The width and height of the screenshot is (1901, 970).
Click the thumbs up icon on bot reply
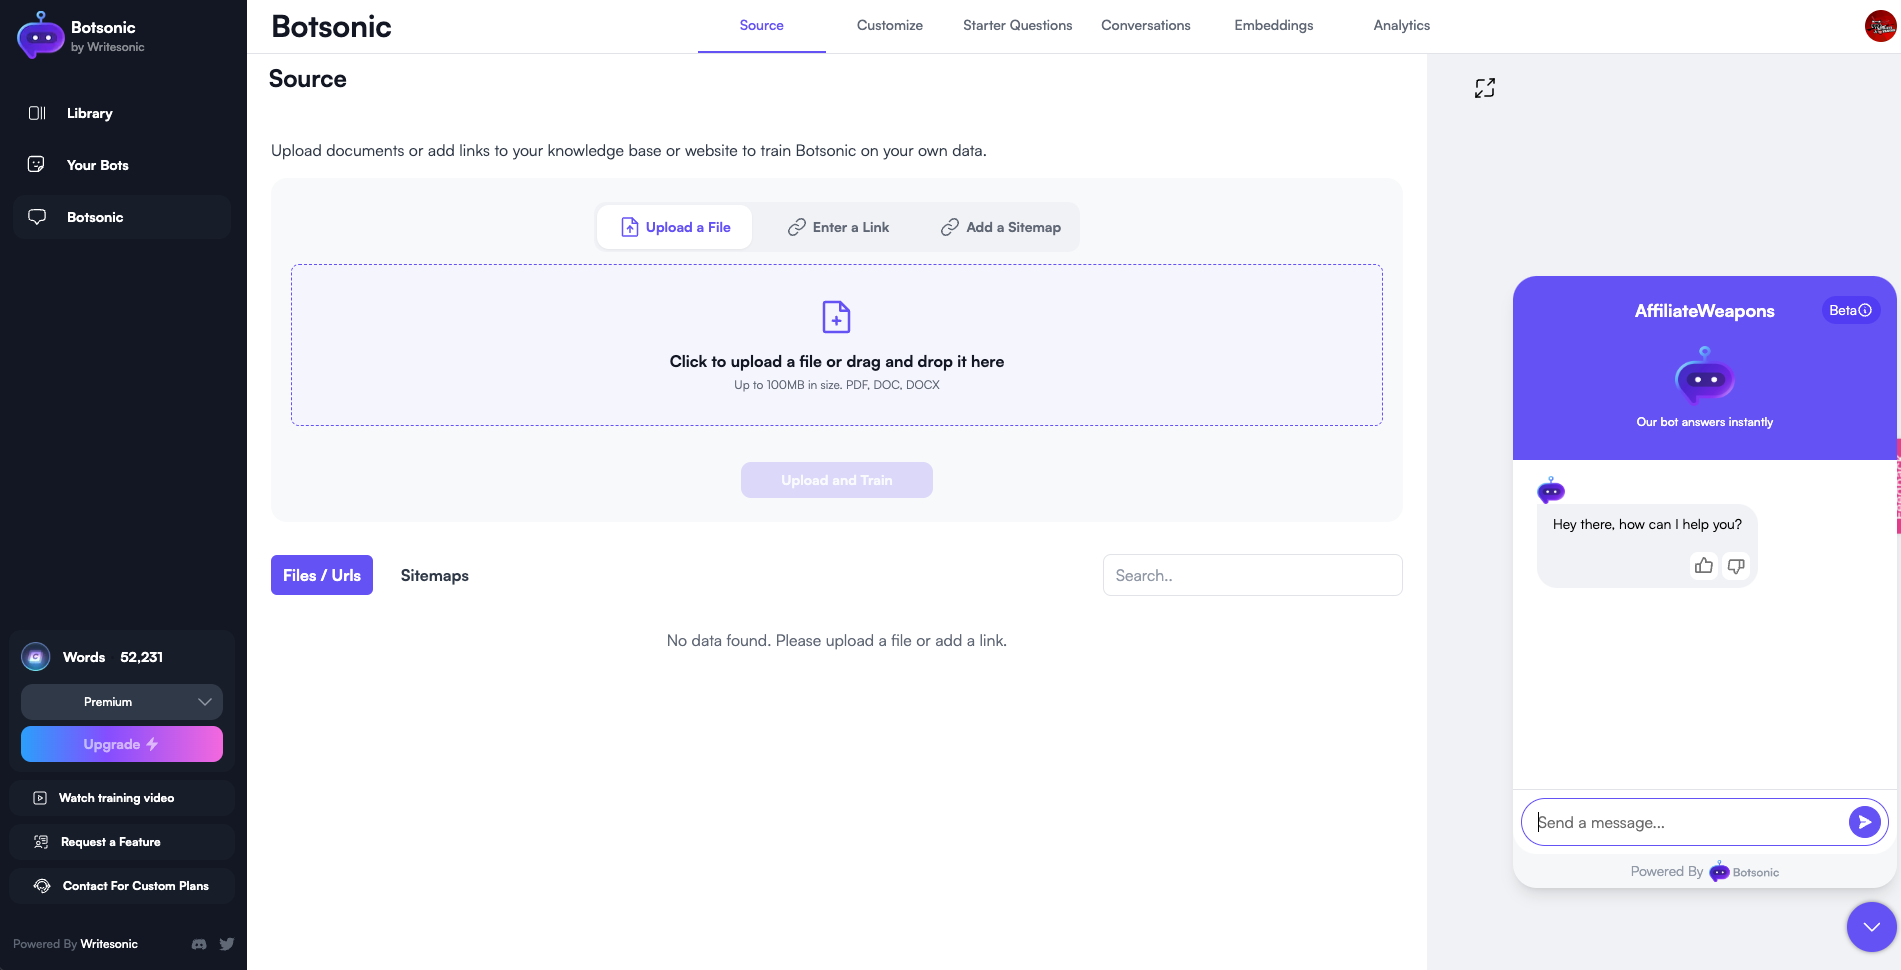coord(1704,566)
